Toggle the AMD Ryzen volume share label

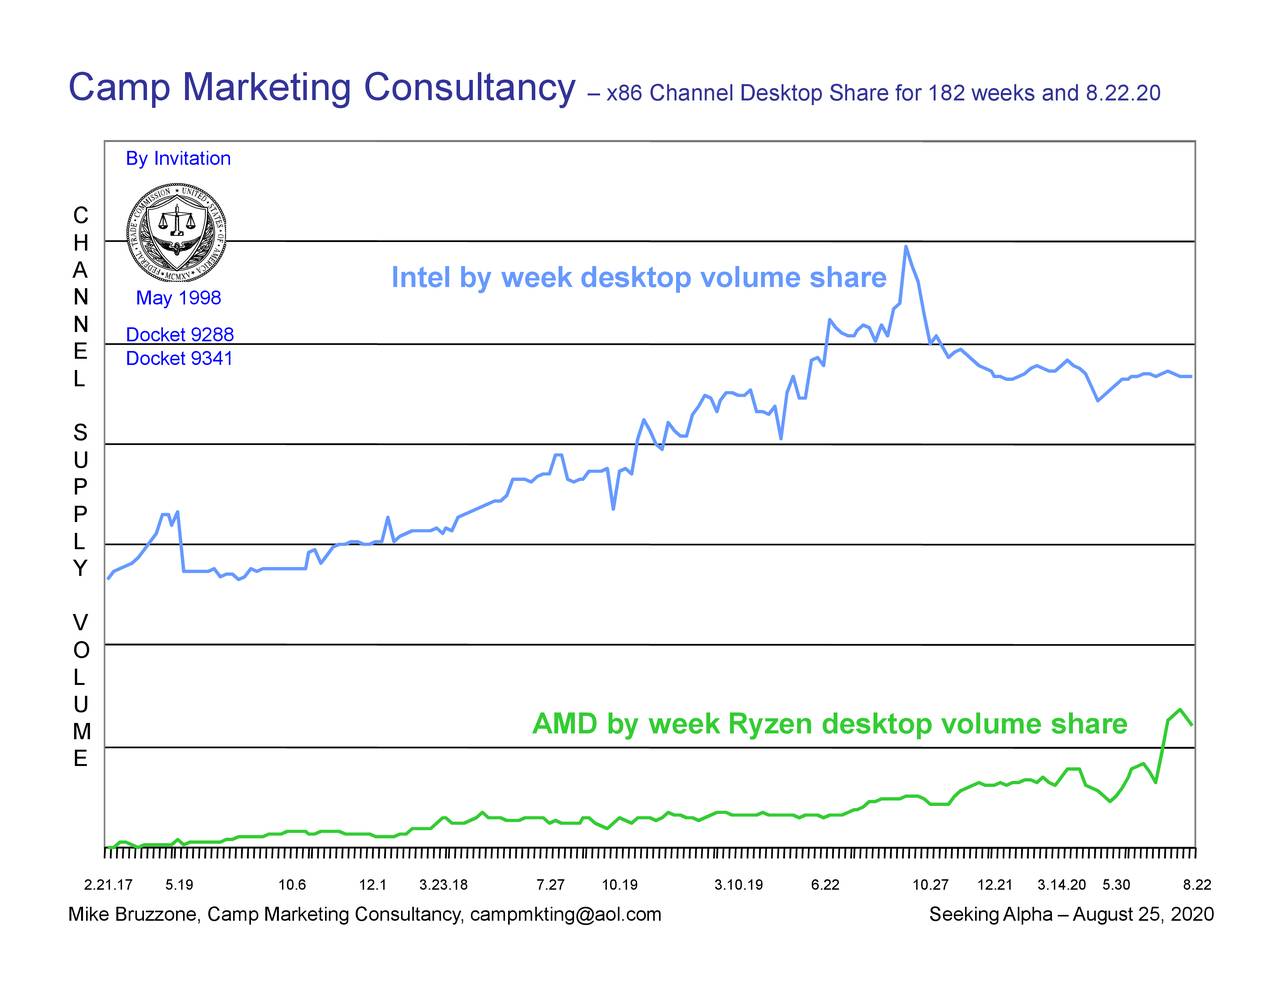[x=828, y=723]
